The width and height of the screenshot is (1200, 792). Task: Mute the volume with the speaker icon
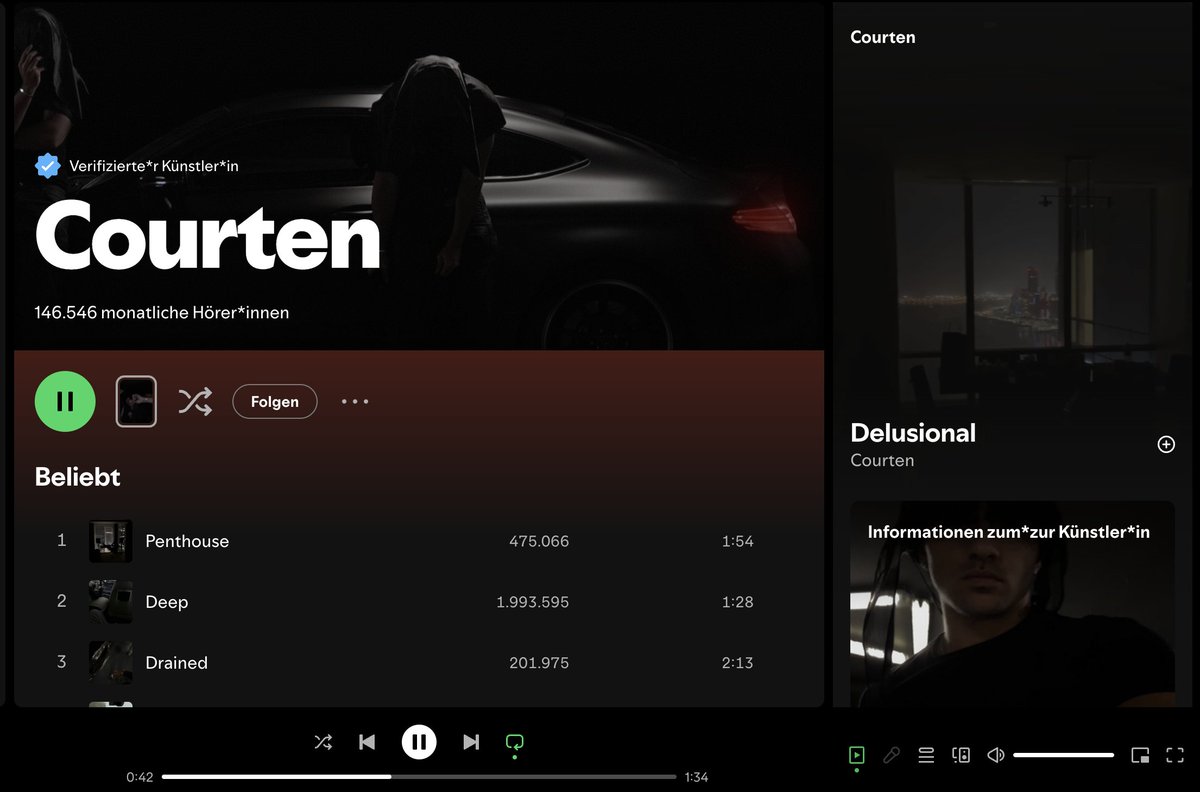995,755
